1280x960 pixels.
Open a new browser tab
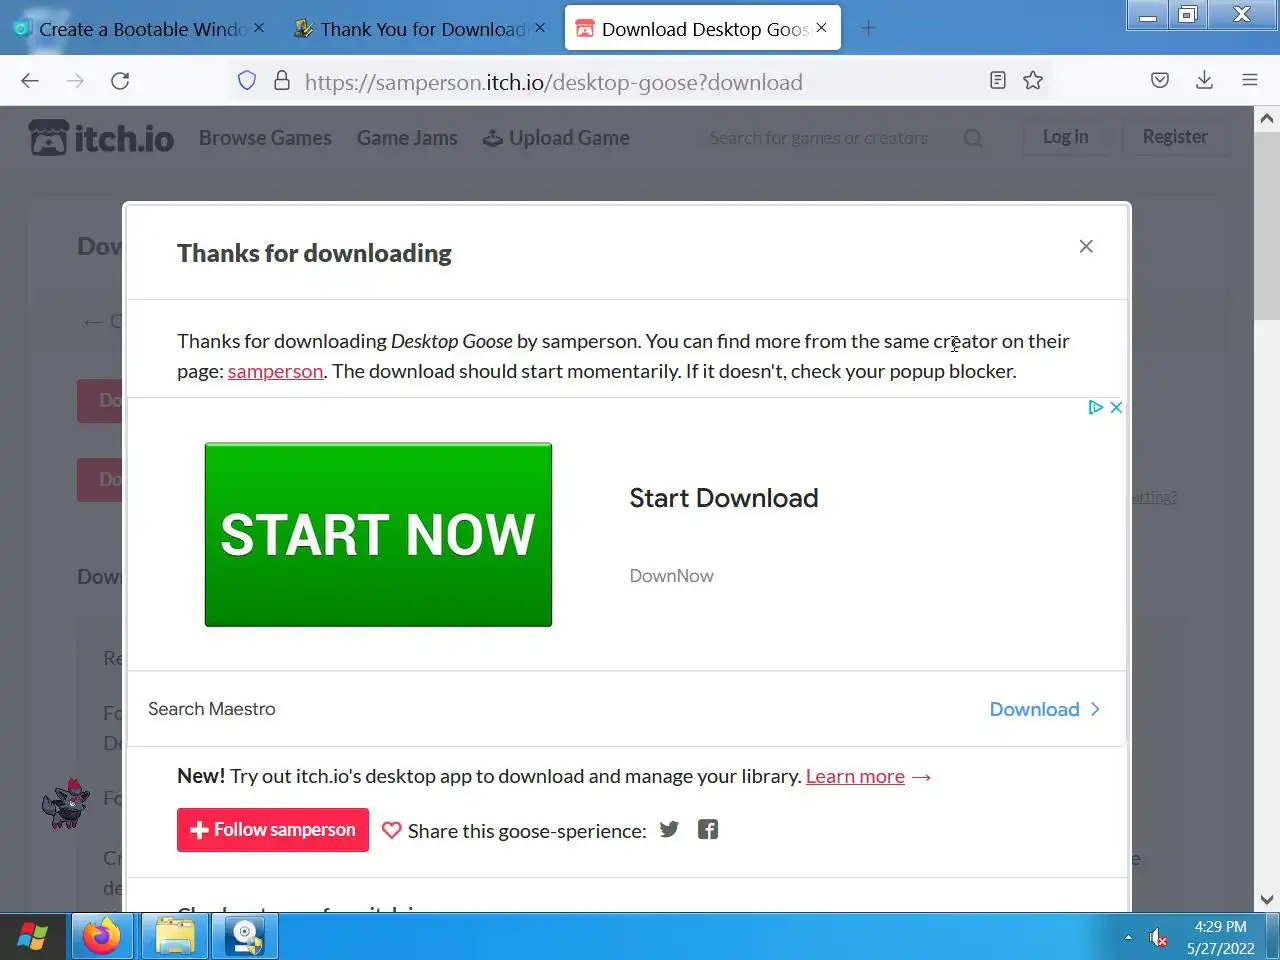(868, 29)
